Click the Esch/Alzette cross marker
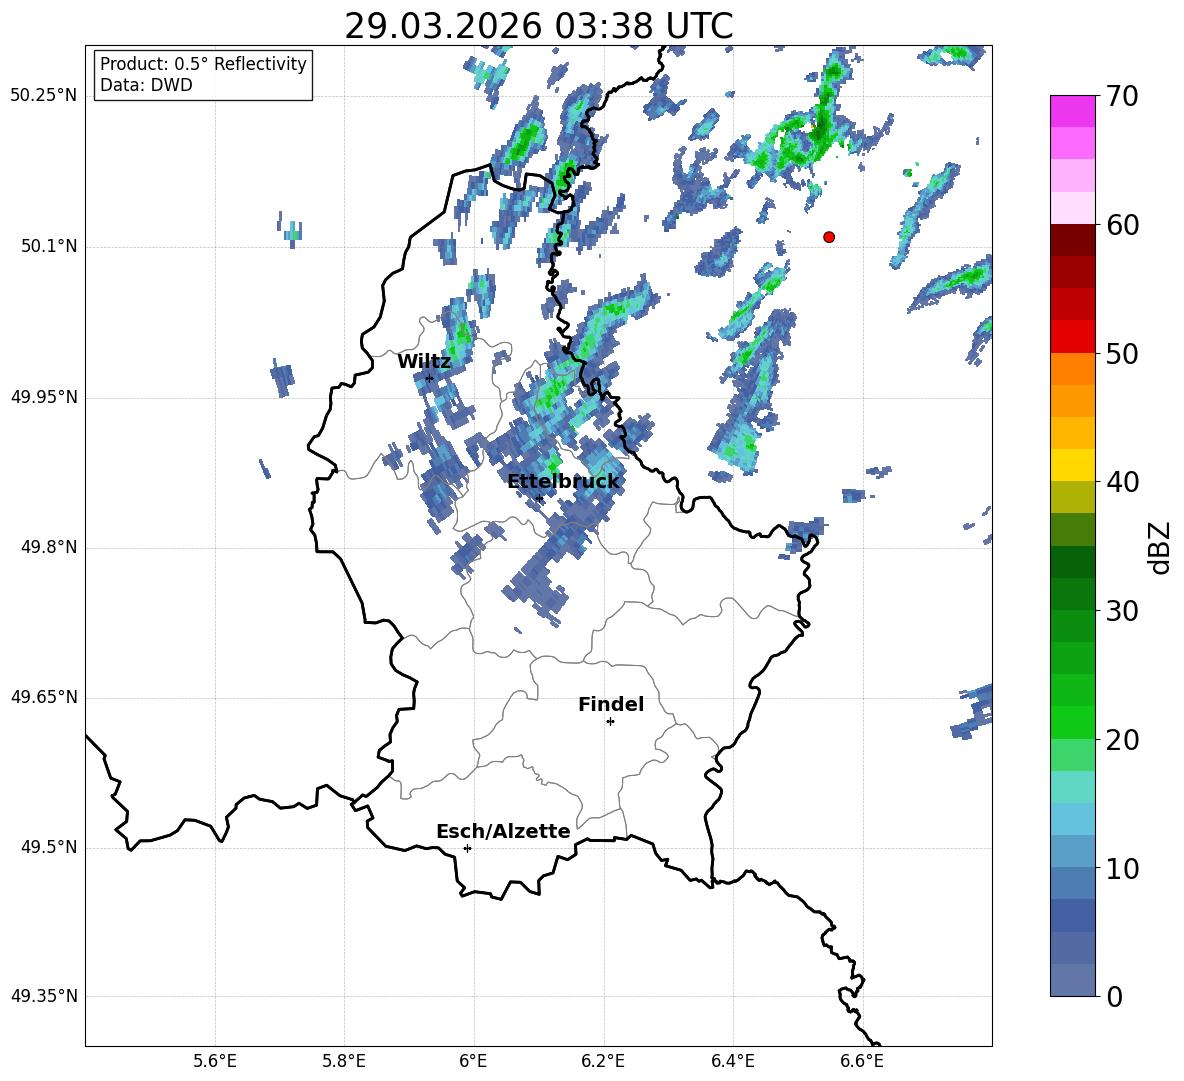The height and width of the screenshot is (1081, 1184). click(x=467, y=848)
